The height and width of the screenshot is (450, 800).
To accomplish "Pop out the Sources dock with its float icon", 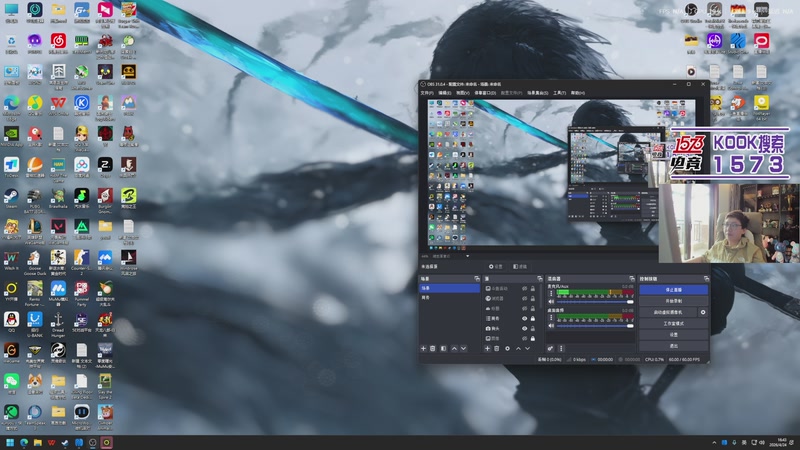I will point(540,279).
